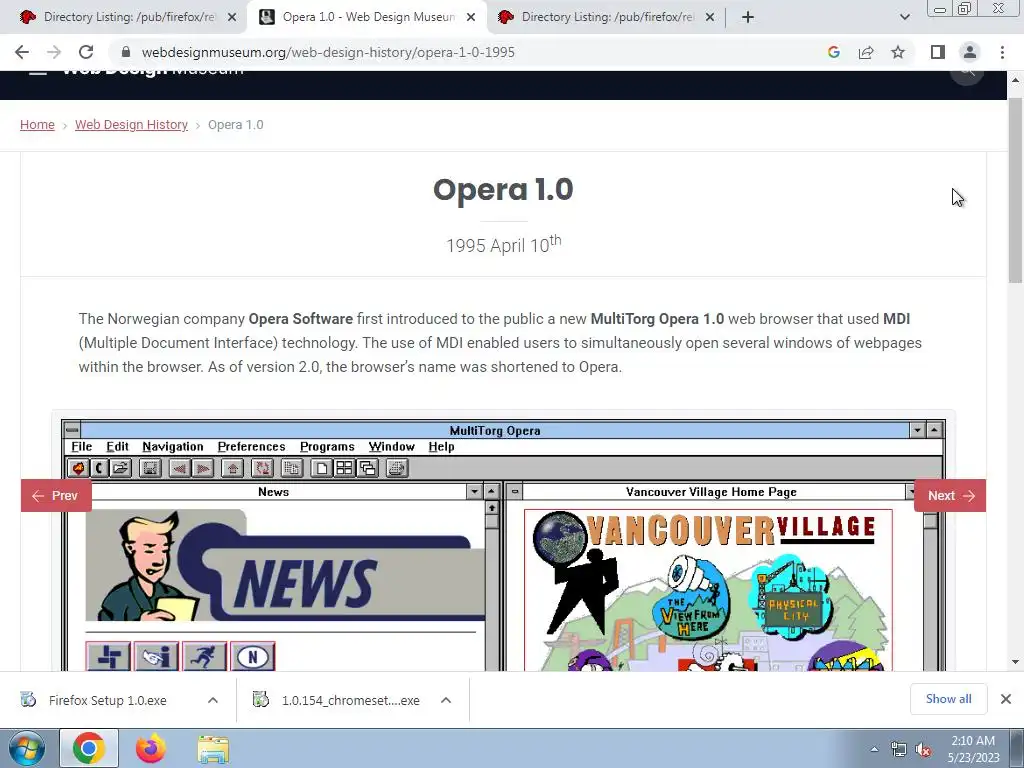Viewport: 1024px width, 768px height.
Task: Open Web Design History breadcrumb link
Action: 131,125
